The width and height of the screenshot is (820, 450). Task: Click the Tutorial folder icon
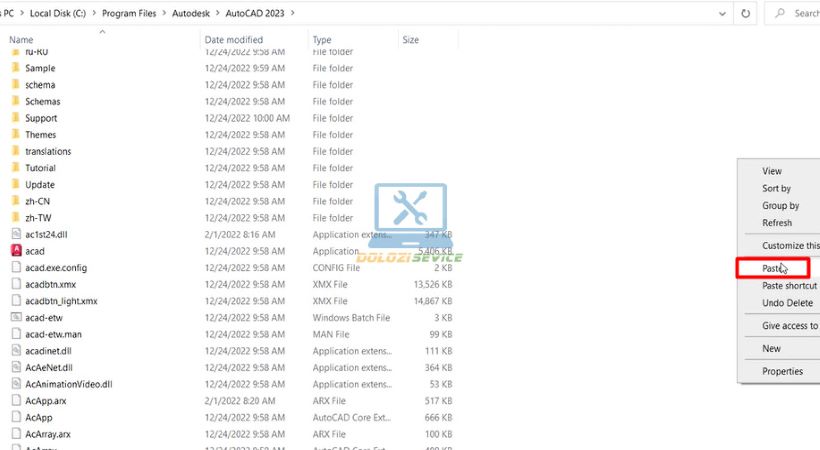16,168
